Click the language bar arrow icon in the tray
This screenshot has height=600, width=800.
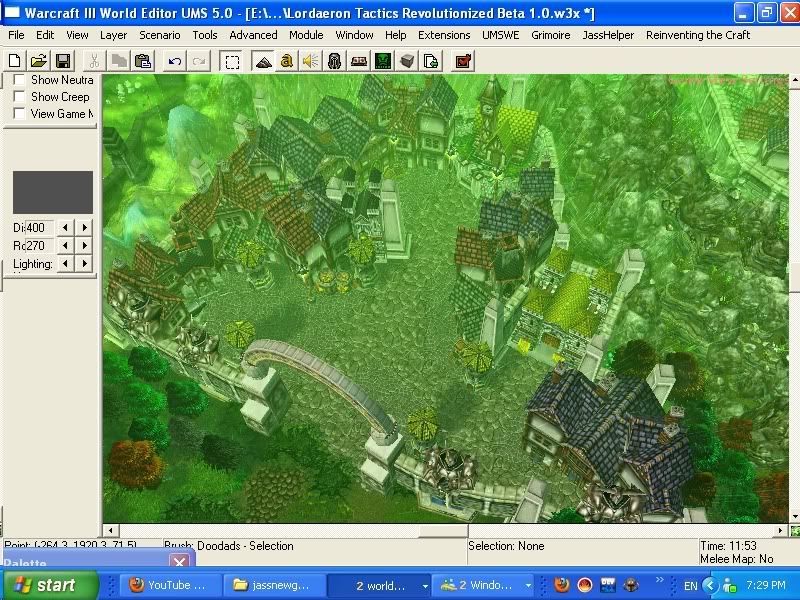[x=711, y=585]
